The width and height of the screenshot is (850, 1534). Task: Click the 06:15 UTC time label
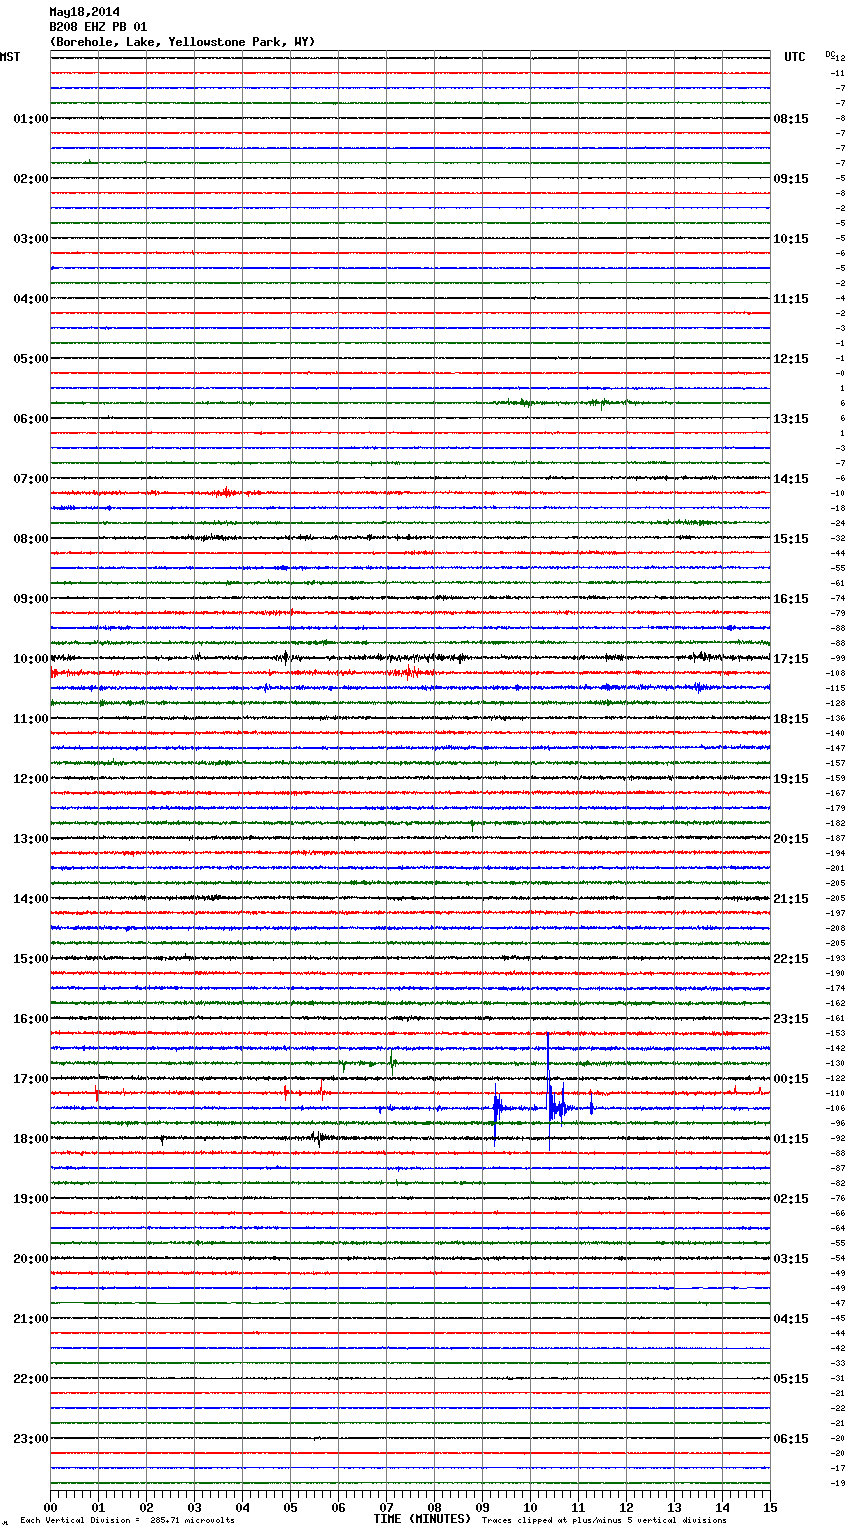[x=791, y=1439]
